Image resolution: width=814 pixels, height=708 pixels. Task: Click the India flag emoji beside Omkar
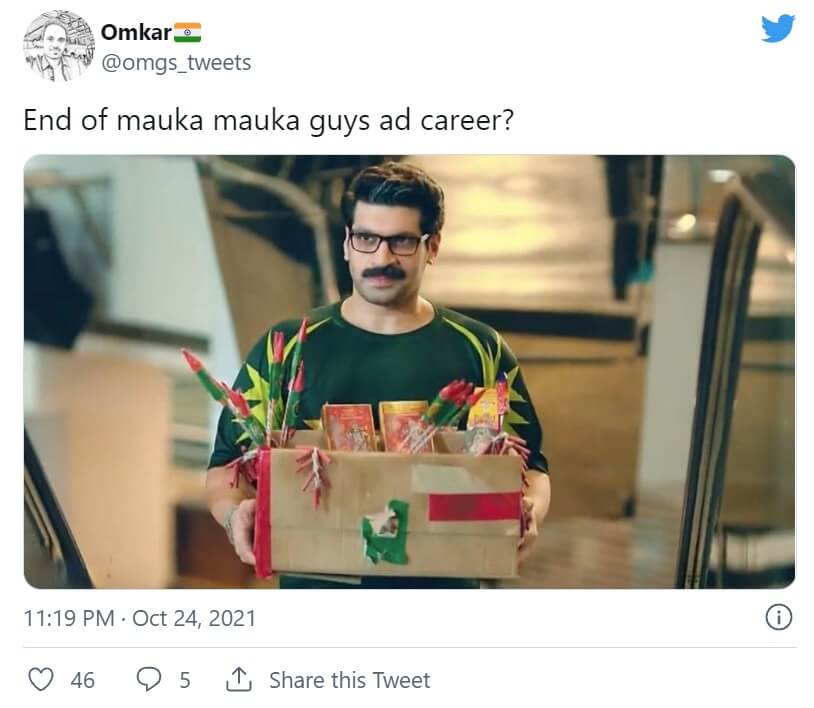pyautogui.click(x=188, y=32)
